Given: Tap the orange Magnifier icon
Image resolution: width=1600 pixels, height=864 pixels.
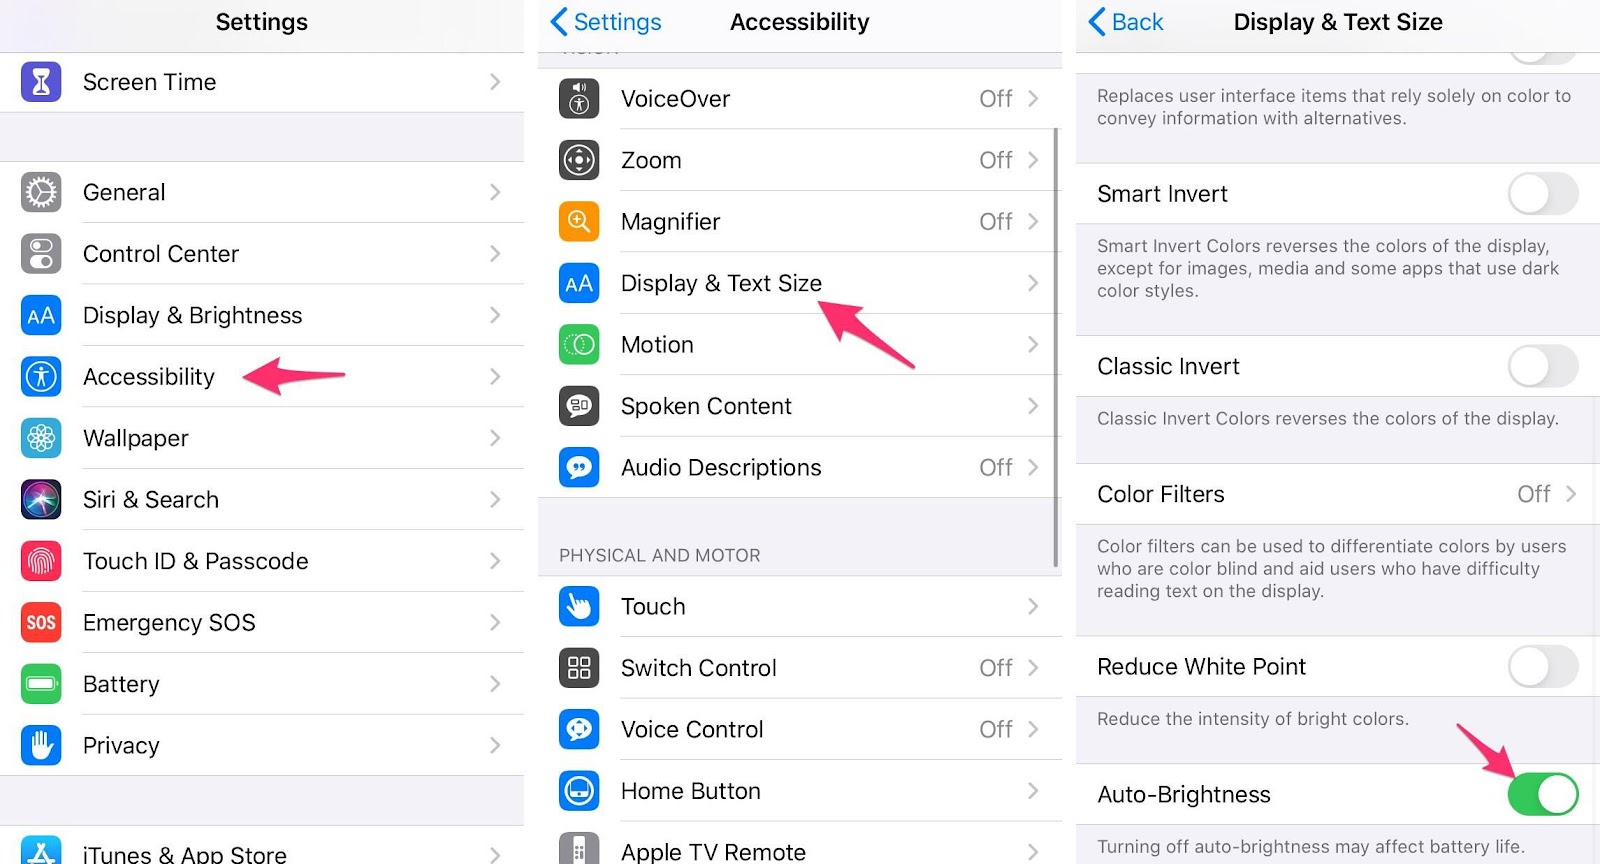Looking at the screenshot, I should [x=579, y=221].
